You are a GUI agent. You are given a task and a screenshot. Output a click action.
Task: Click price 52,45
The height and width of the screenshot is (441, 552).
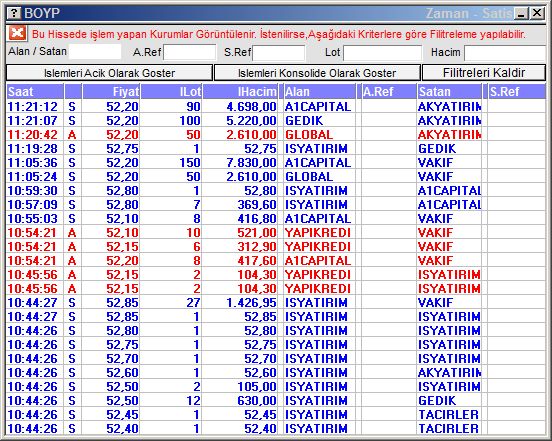123,415
